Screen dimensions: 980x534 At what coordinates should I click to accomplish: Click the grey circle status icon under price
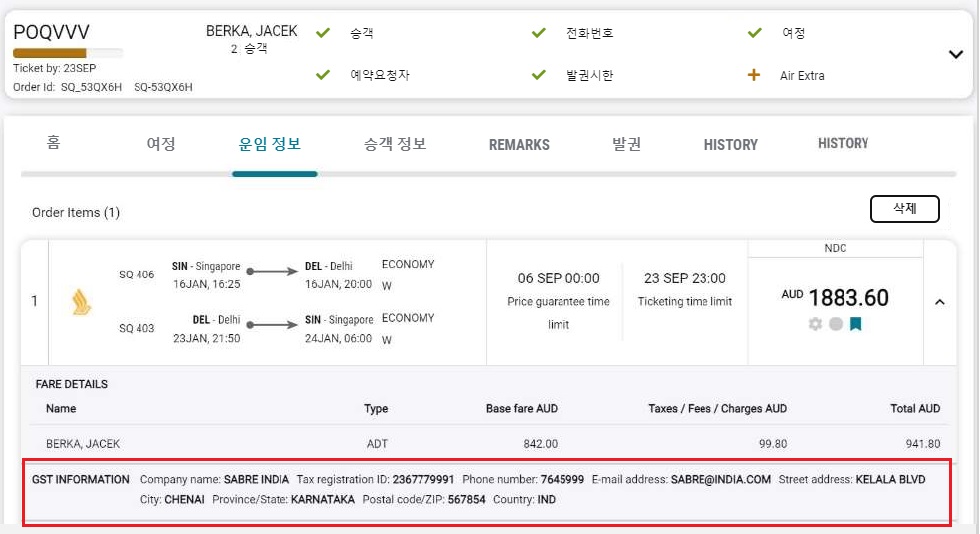click(x=836, y=324)
